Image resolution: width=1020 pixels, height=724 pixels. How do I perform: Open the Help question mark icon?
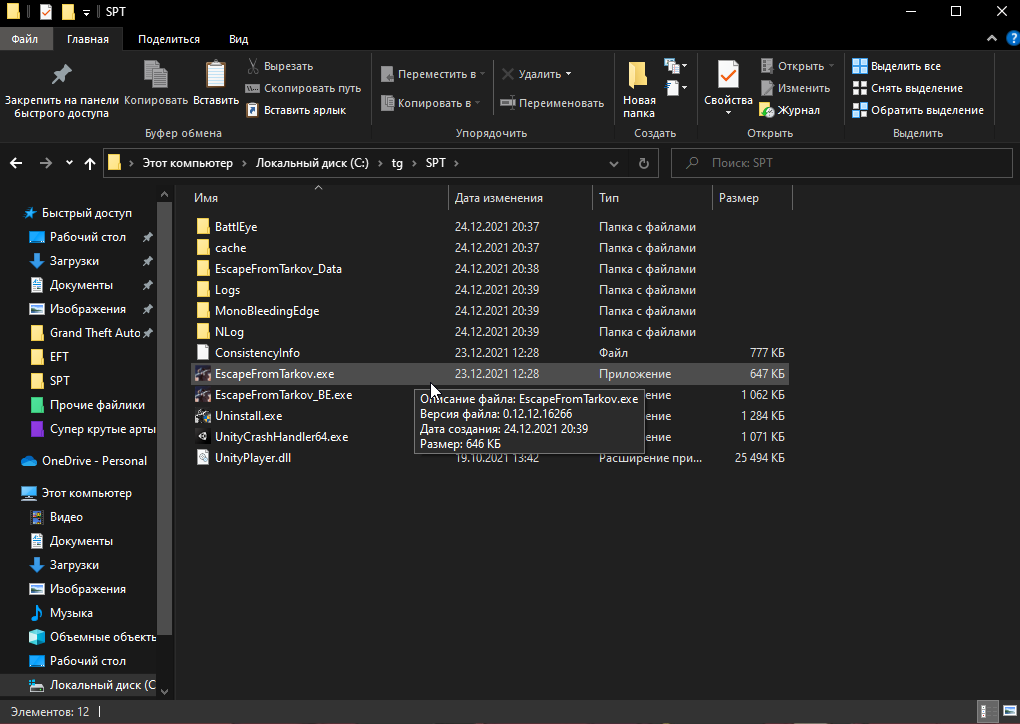coord(1012,39)
